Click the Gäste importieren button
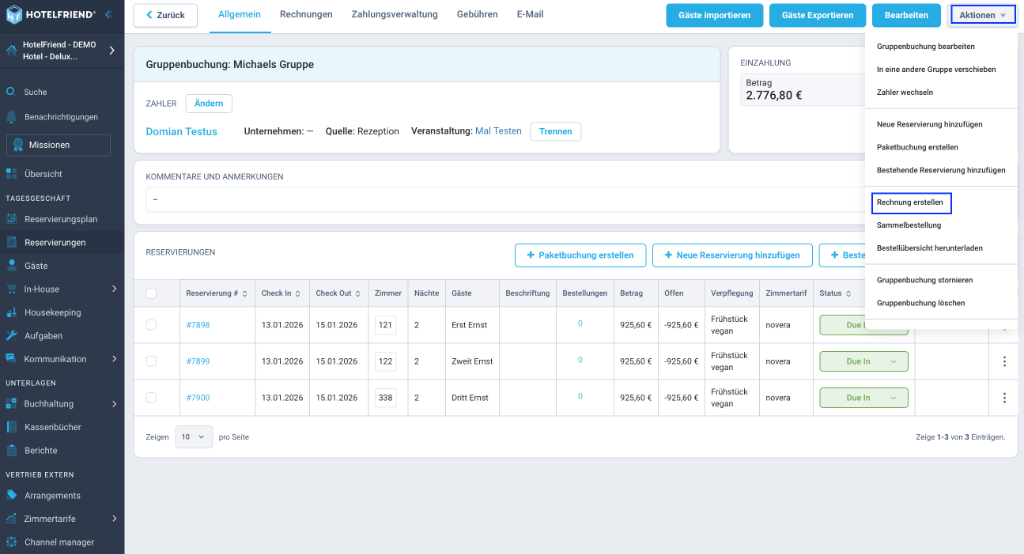Image resolution: width=1024 pixels, height=554 pixels. tap(714, 15)
